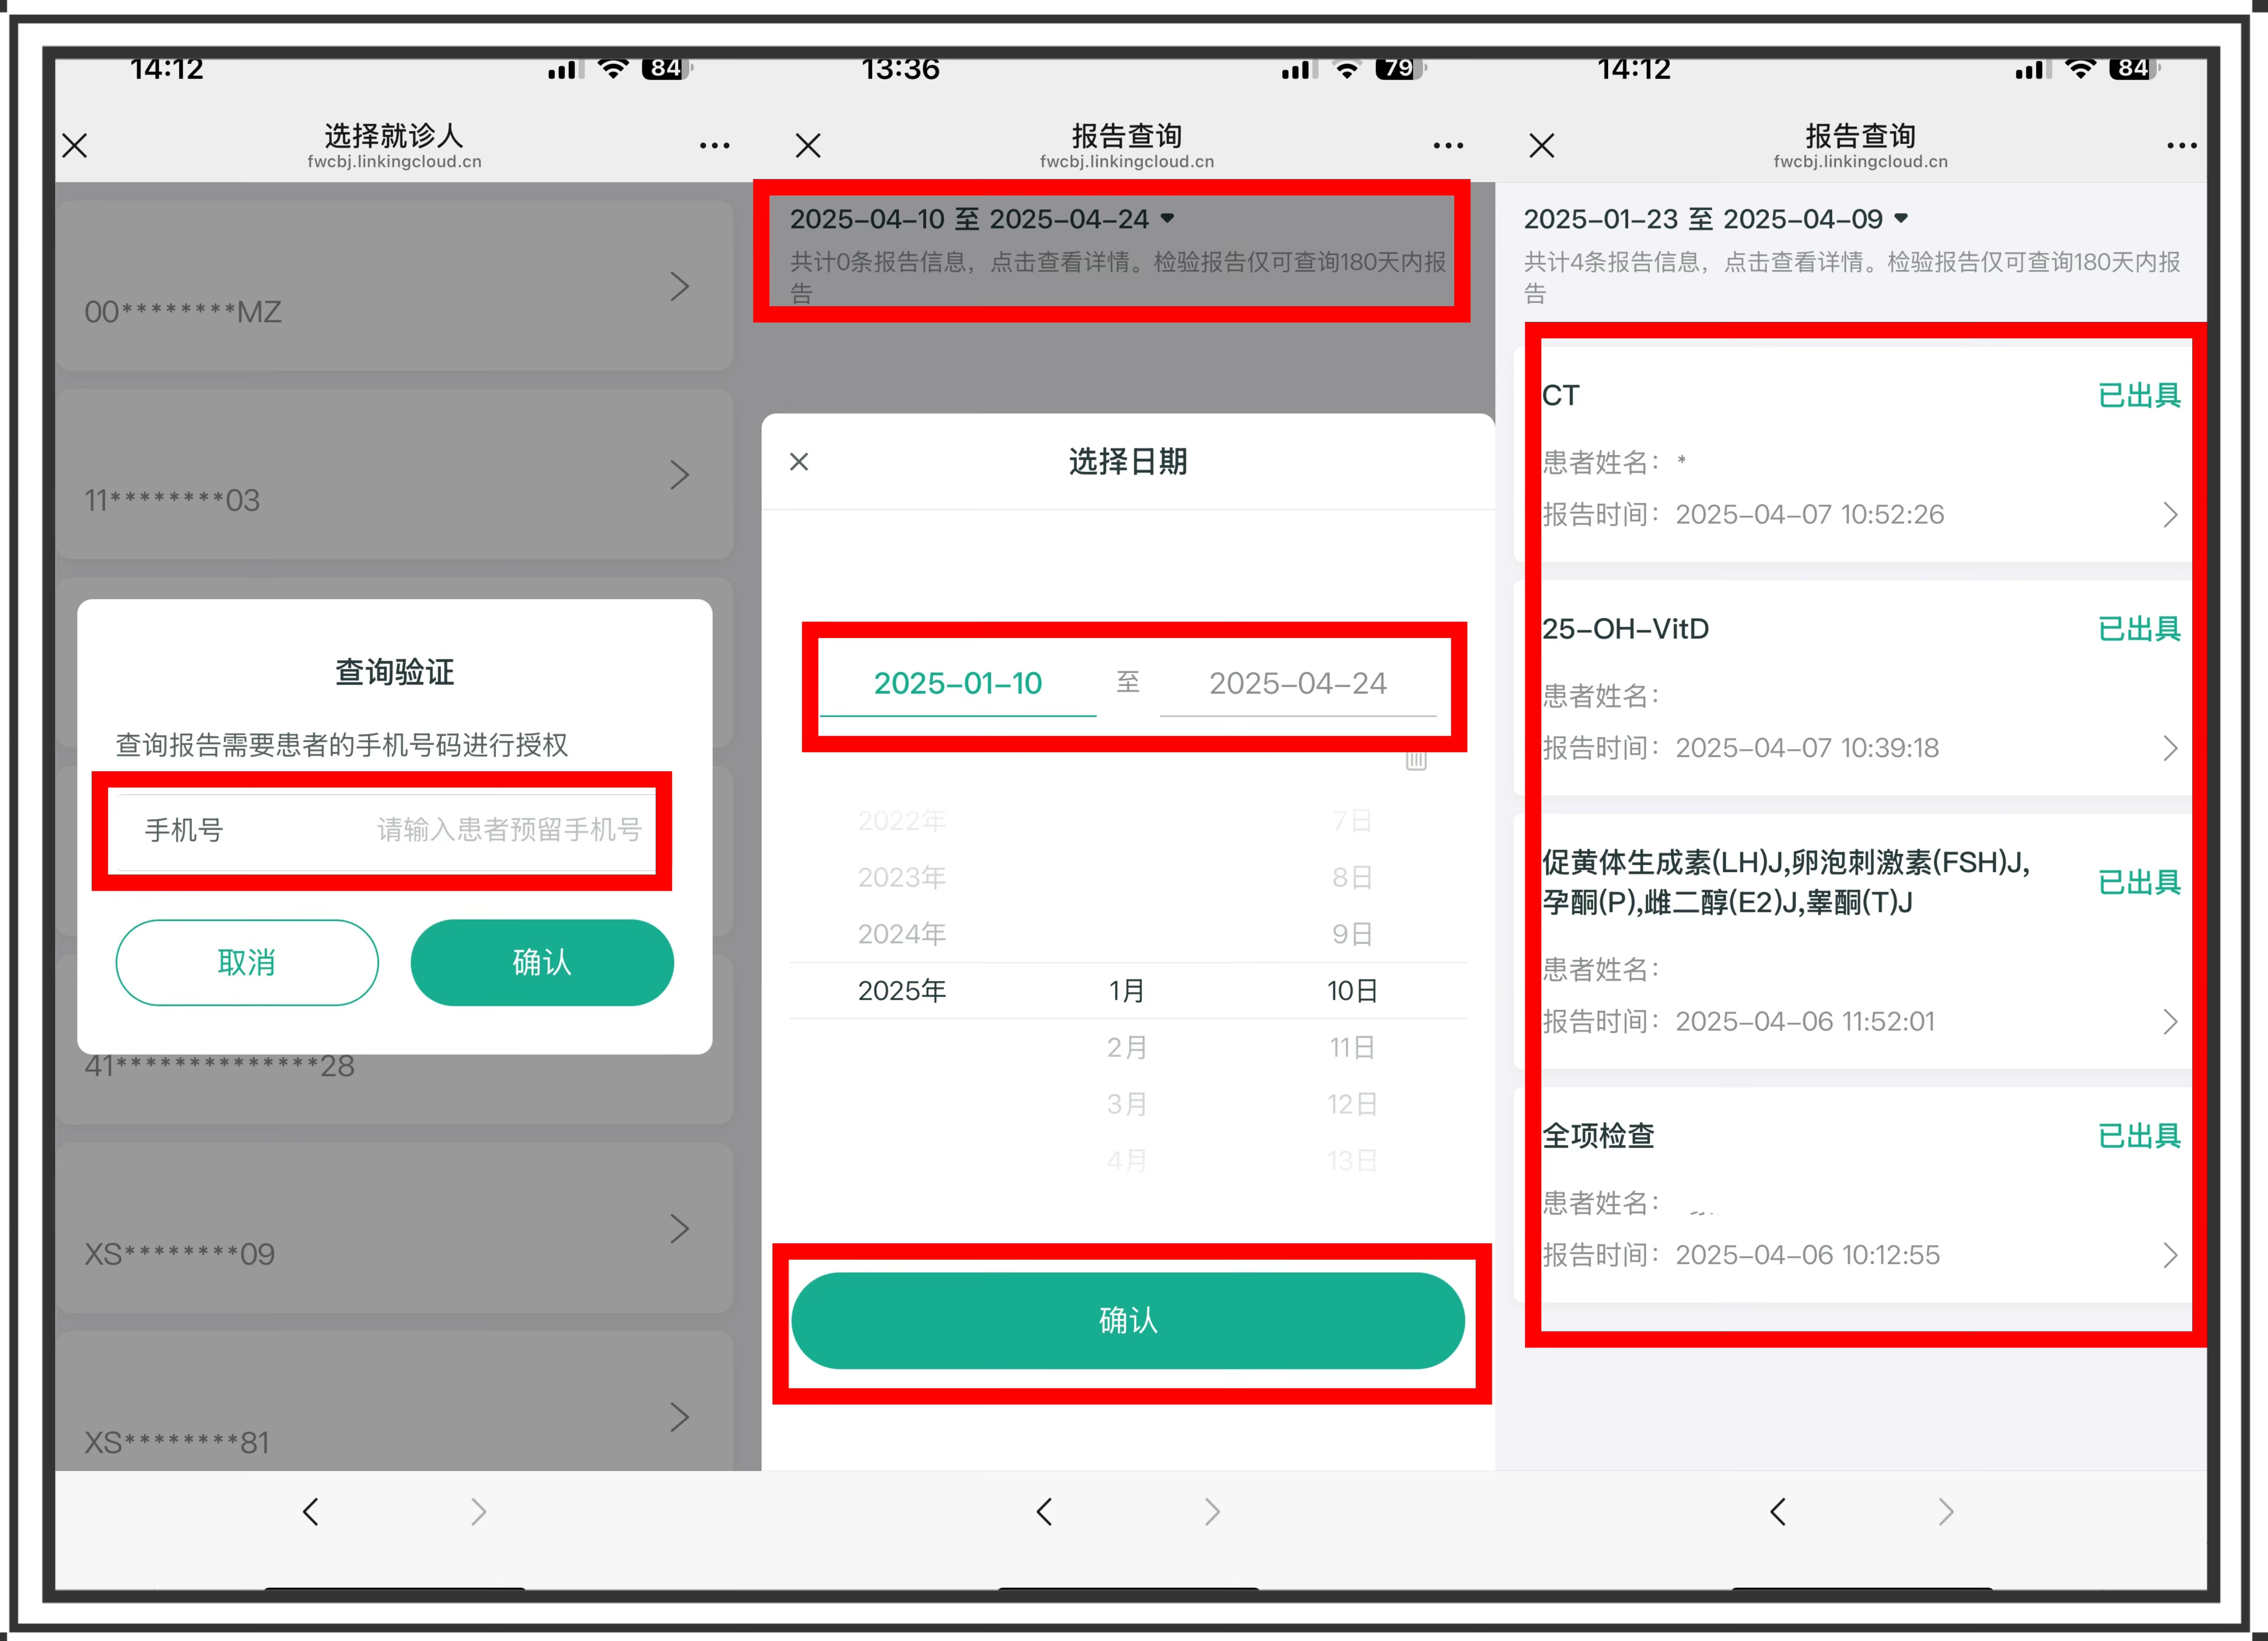The height and width of the screenshot is (1641, 2268).
Task: Open three-dot menu on middle 报告查询 page
Action: [1448, 146]
